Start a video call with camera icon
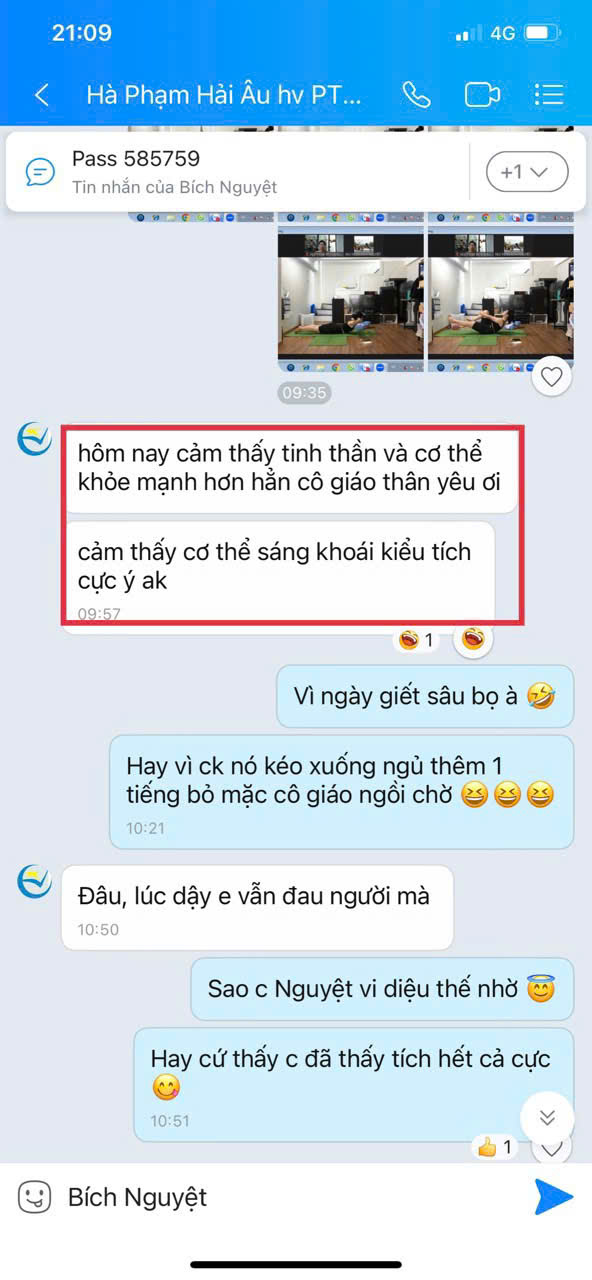The image size is (592, 1280). (x=482, y=95)
